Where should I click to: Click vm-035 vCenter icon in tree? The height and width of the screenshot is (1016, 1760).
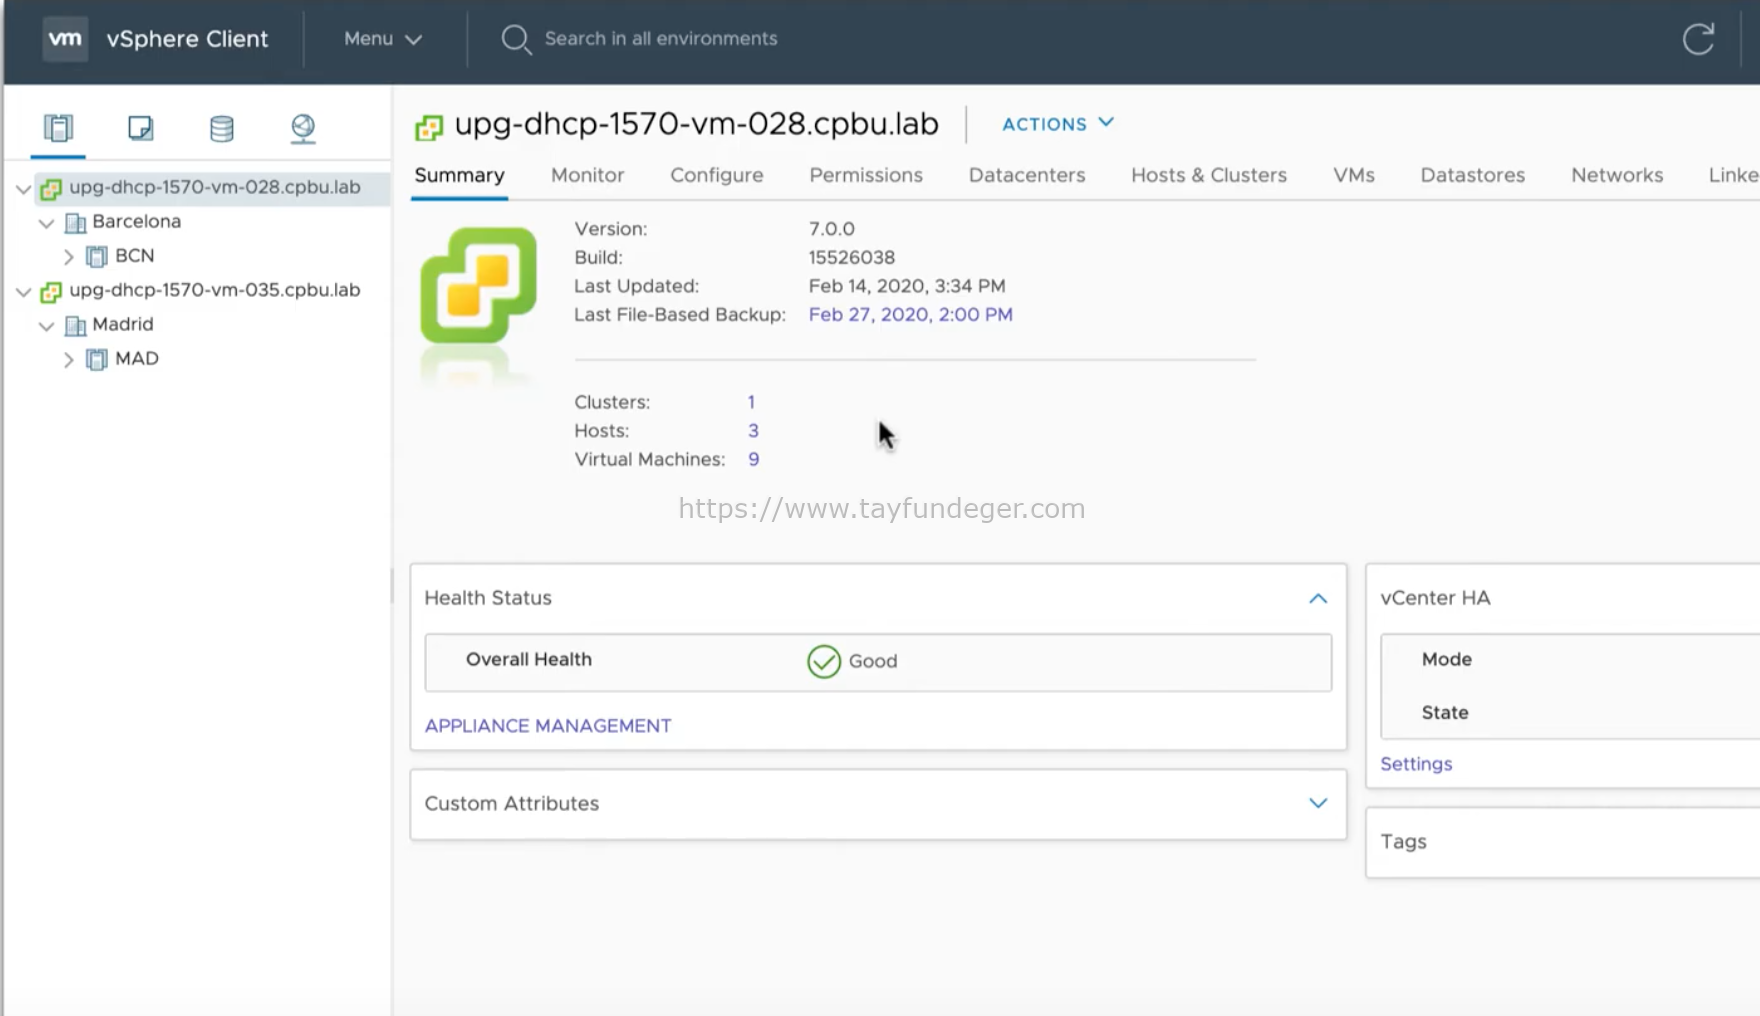pos(51,292)
